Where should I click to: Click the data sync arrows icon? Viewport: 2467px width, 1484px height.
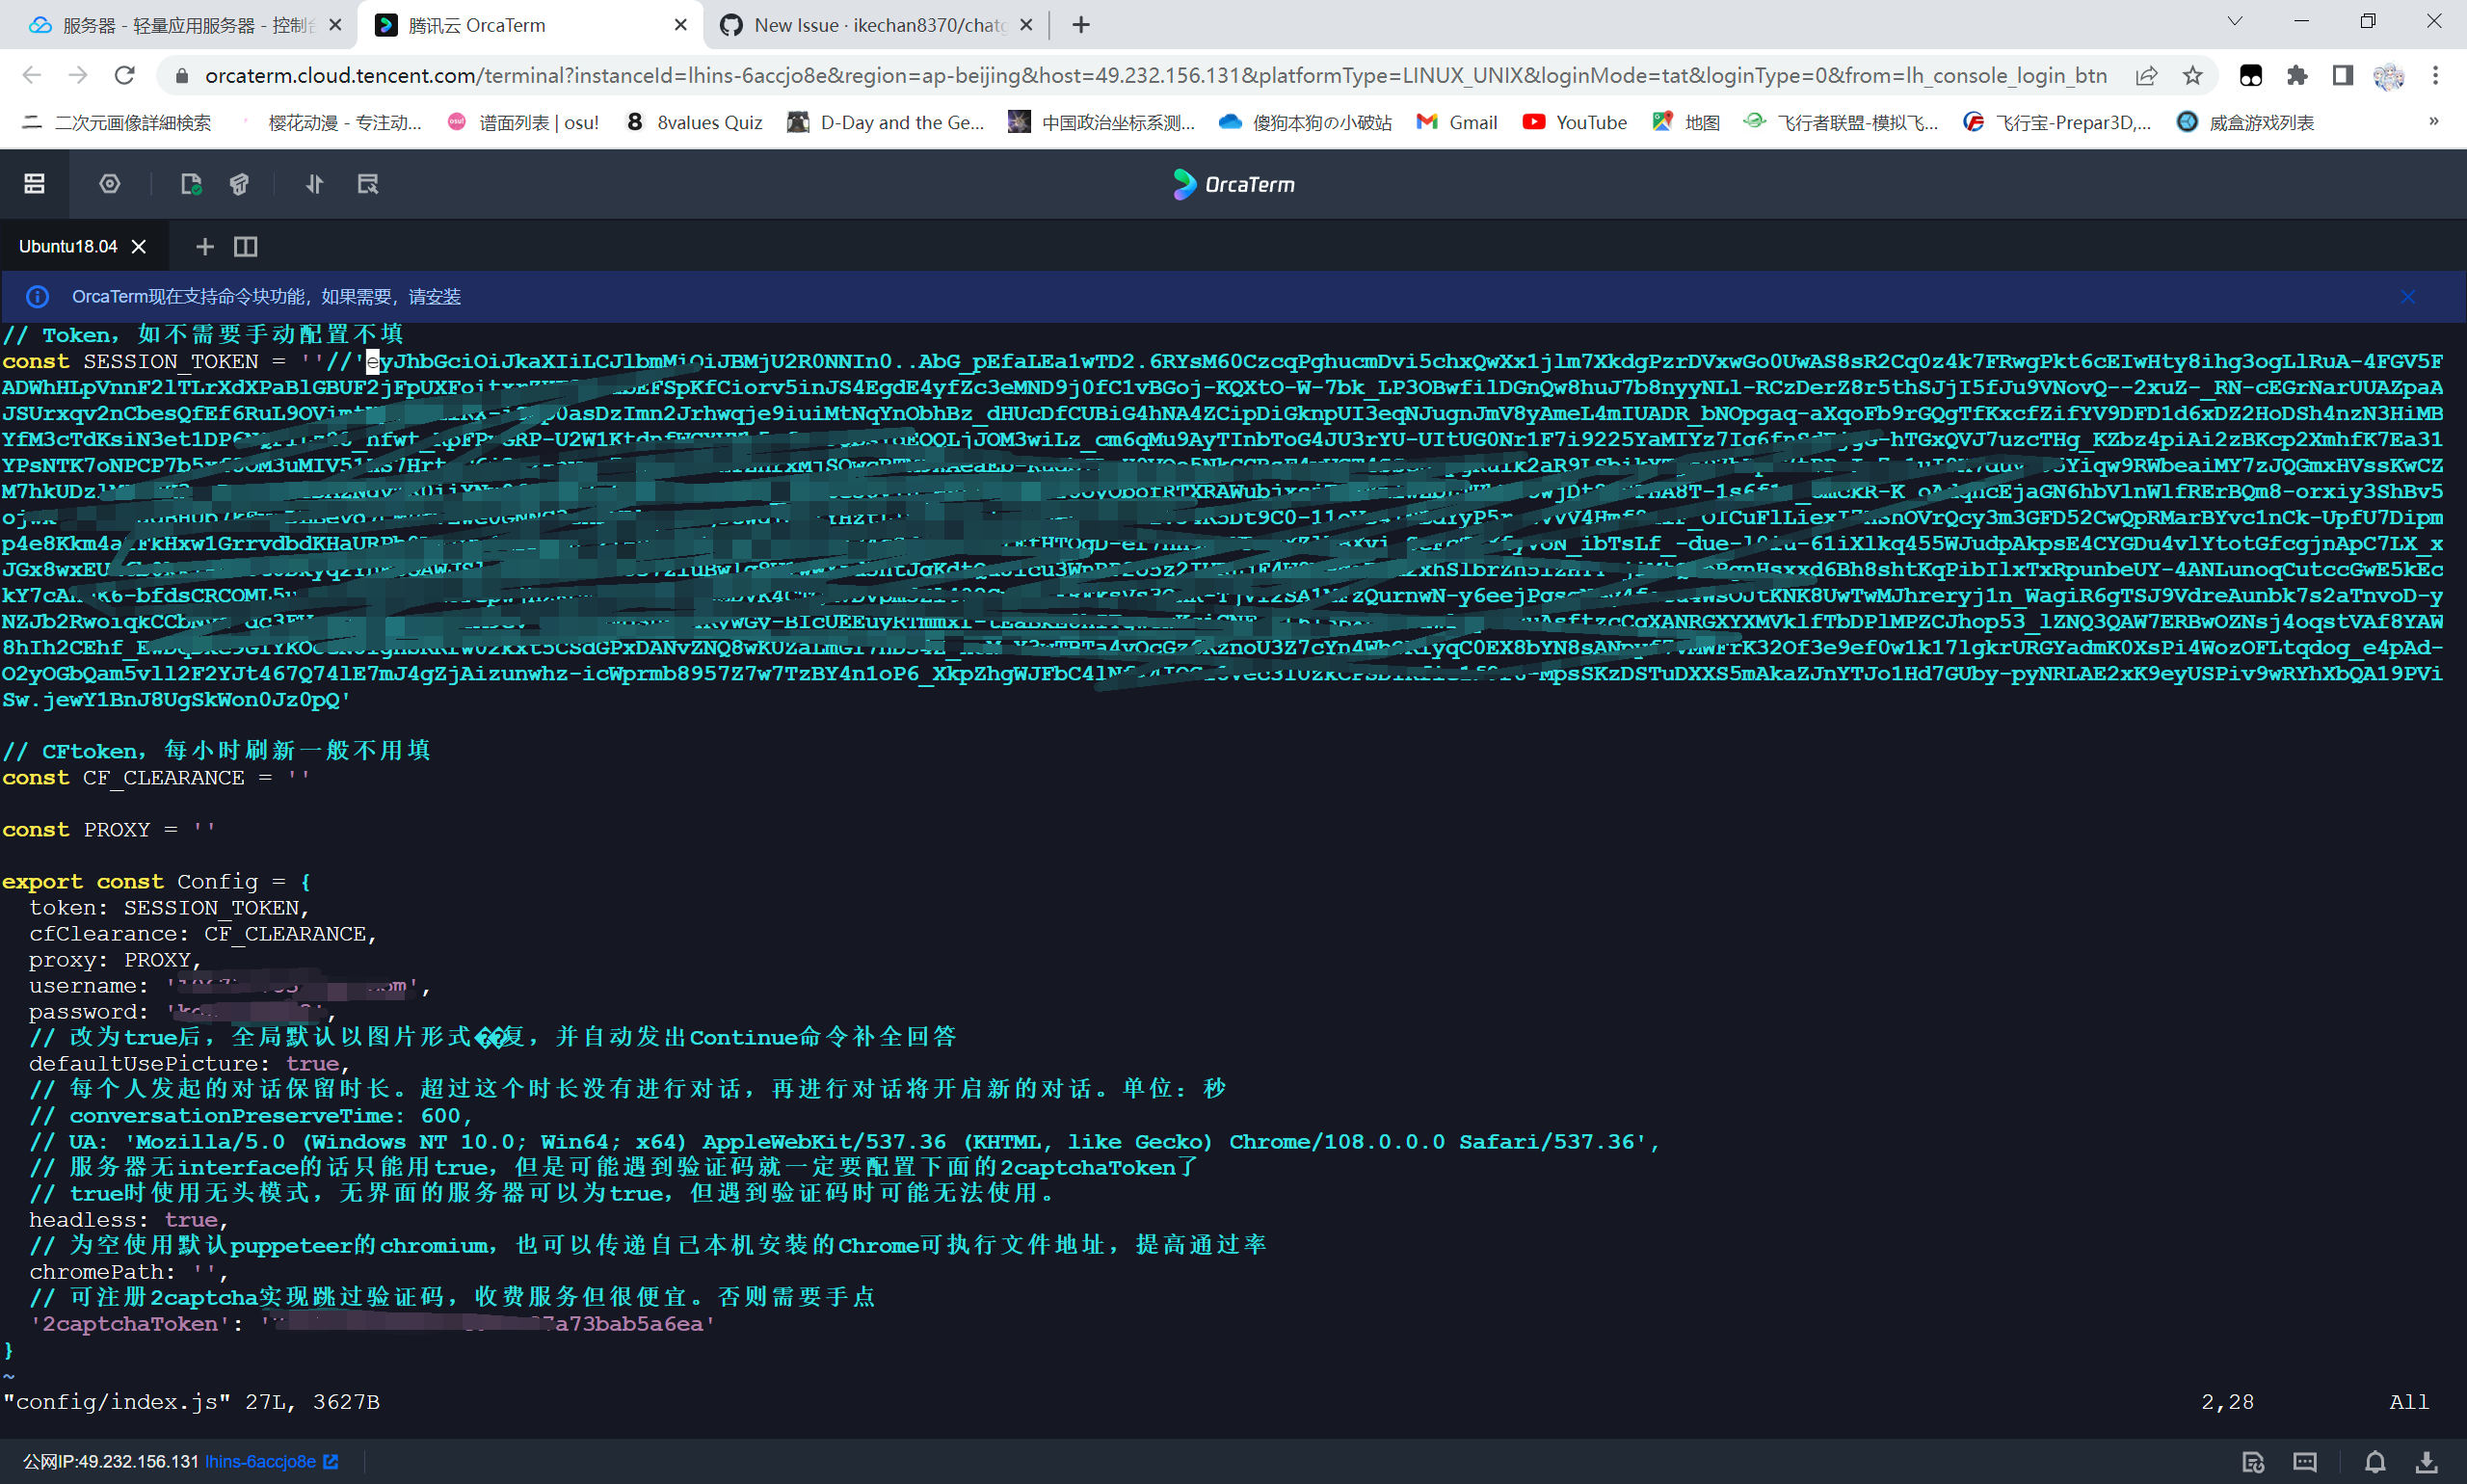(313, 184)
